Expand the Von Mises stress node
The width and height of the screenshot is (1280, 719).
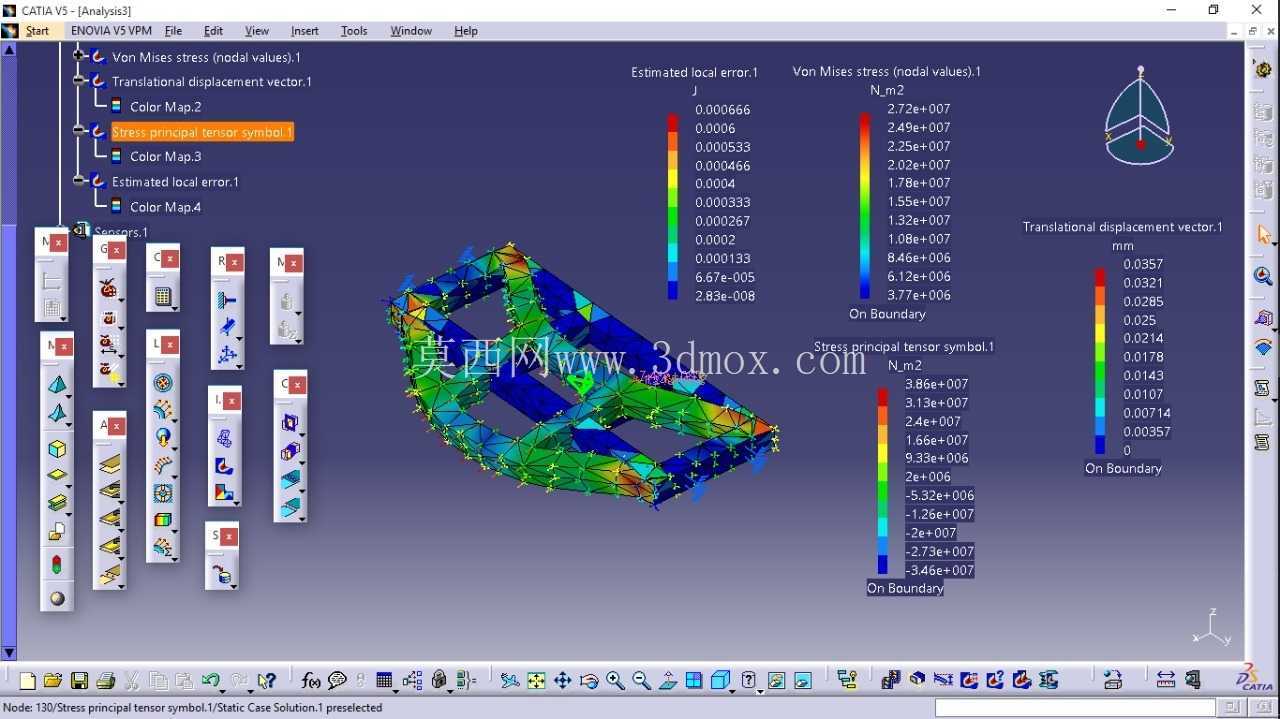tap(79, 56)
